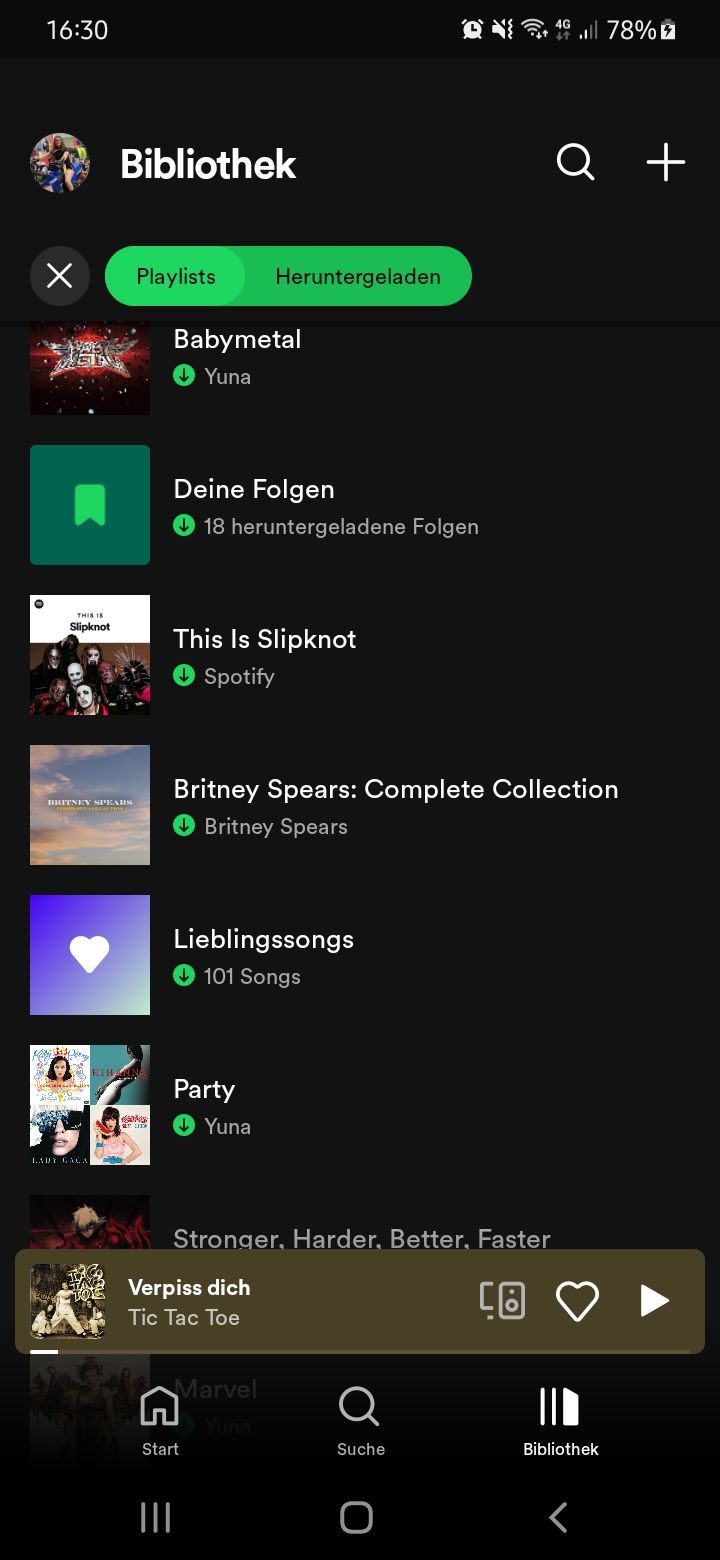This screenshot has width=720, height=1560.
Task: Open the profile avatar picture
Action: click(x=60, y=163)
